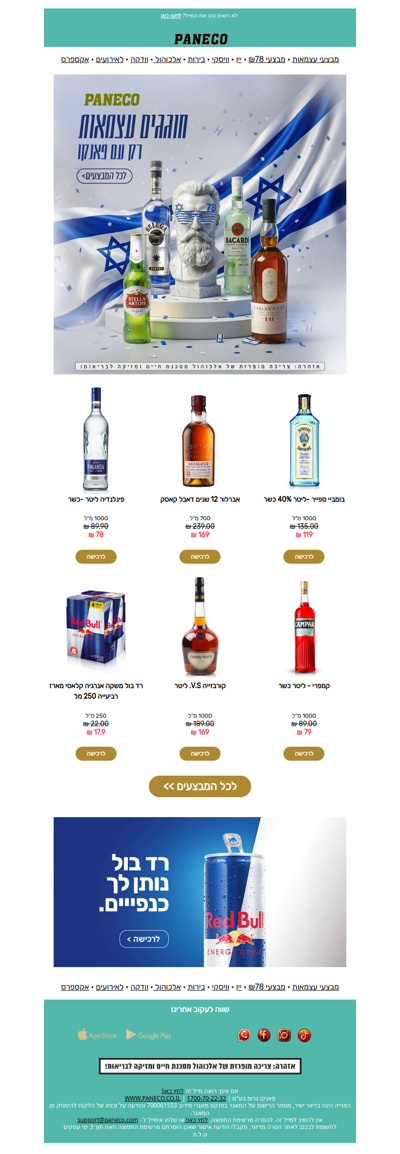The width and height of the screenshot is (400, 1154).
Task: Open the Instagram icon in the footer
Action: (x=284, y=1035)
